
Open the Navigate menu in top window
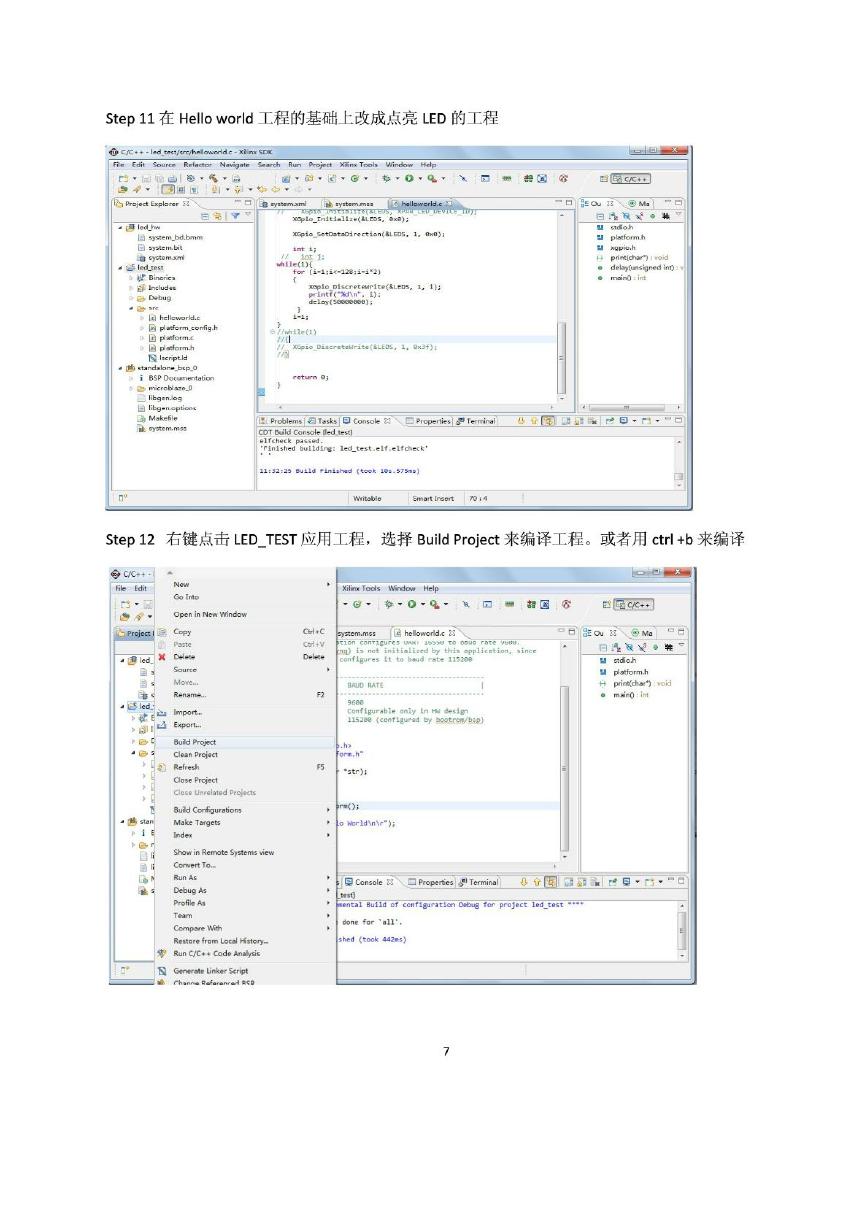pos(235,164)
